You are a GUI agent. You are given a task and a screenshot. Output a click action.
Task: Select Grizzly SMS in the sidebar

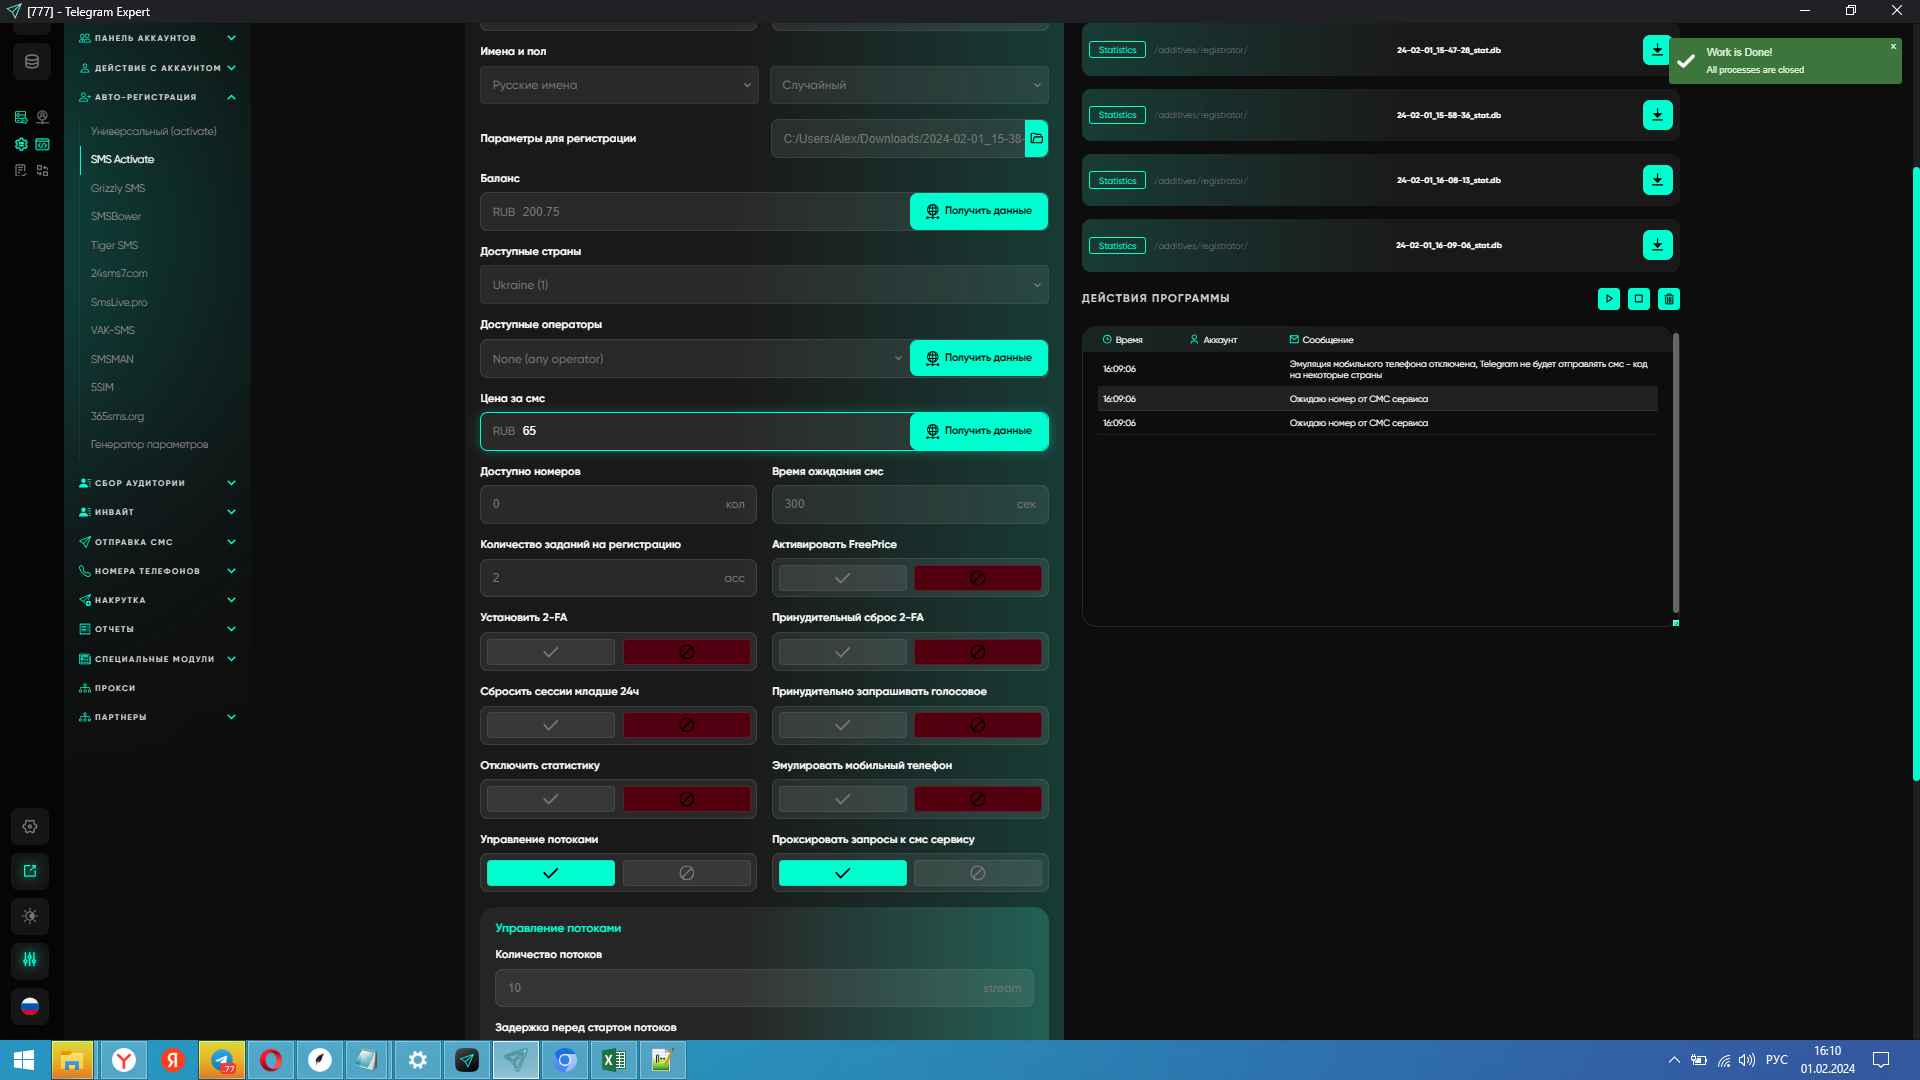pyautogui.click(x=118, y=188)
